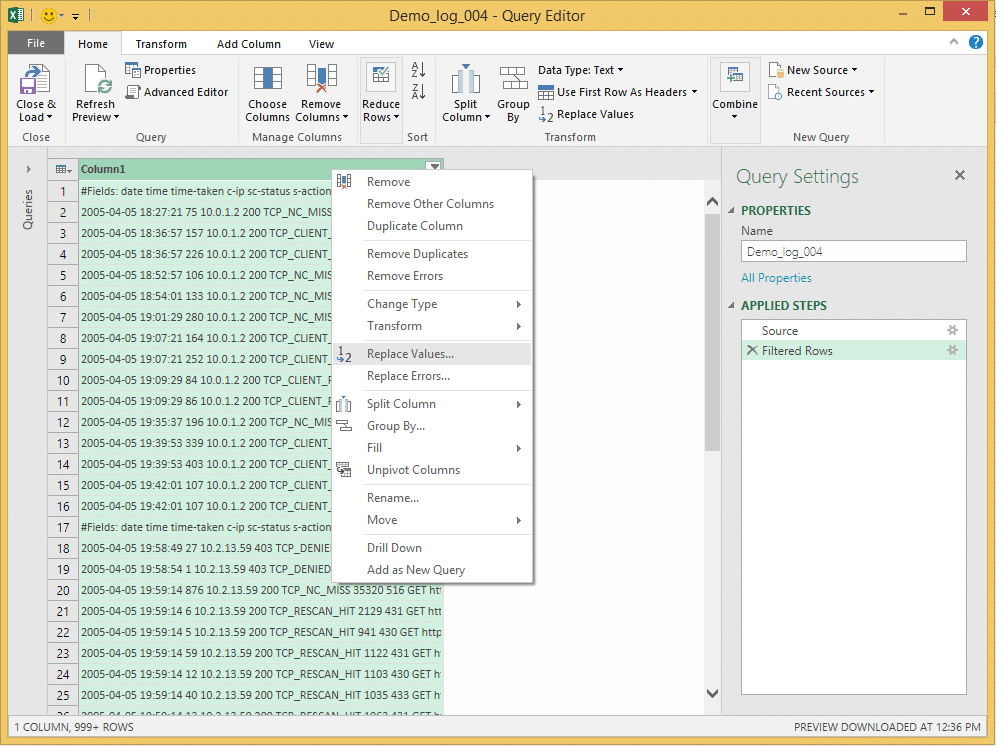Choose Duplicate Column
996x746 pixels.
click(432, 226)
